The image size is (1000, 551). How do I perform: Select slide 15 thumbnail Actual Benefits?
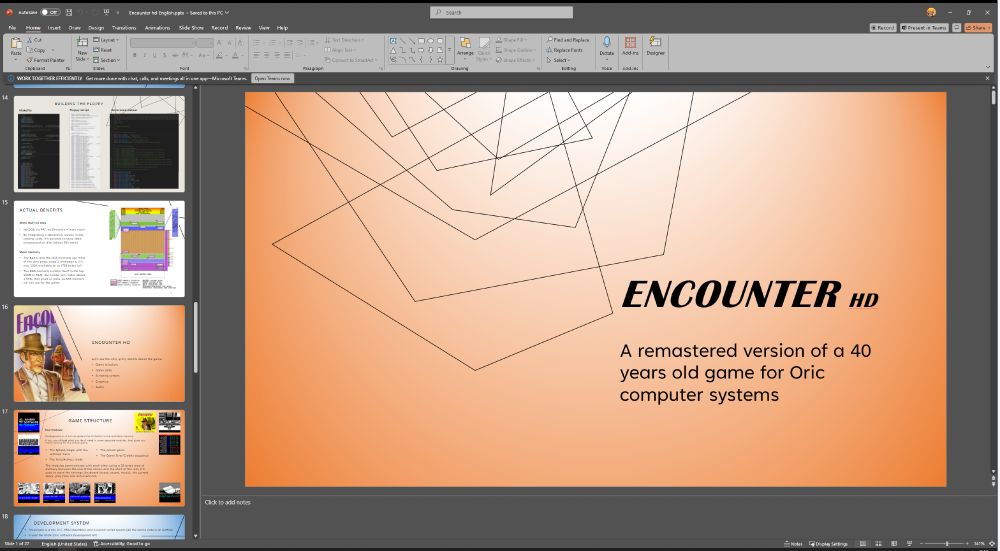point(99,249)
